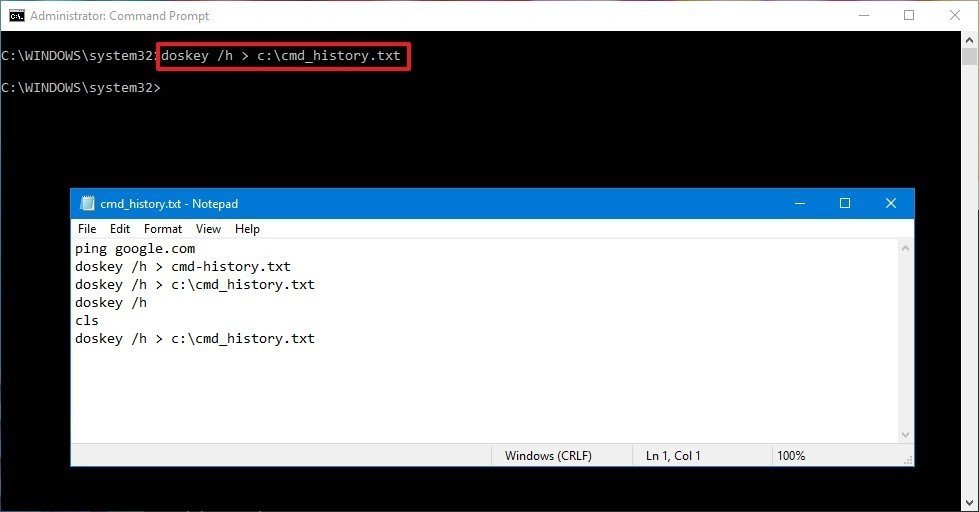Minimize the Command Prompt window
Screen dimensions: 979x512
[x=863, y=16]
